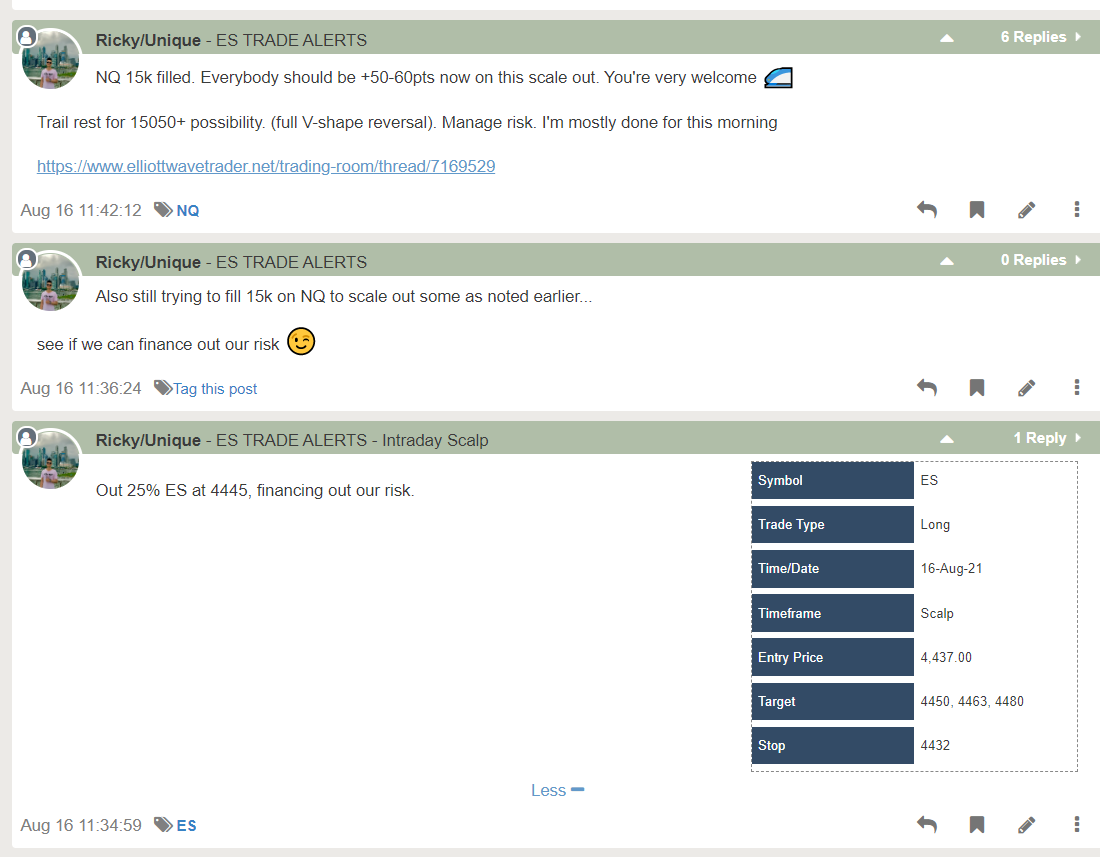Click the winking emoji
Image resolution: width=1100 pixels, height=857 pixels.
pos(301,342)
